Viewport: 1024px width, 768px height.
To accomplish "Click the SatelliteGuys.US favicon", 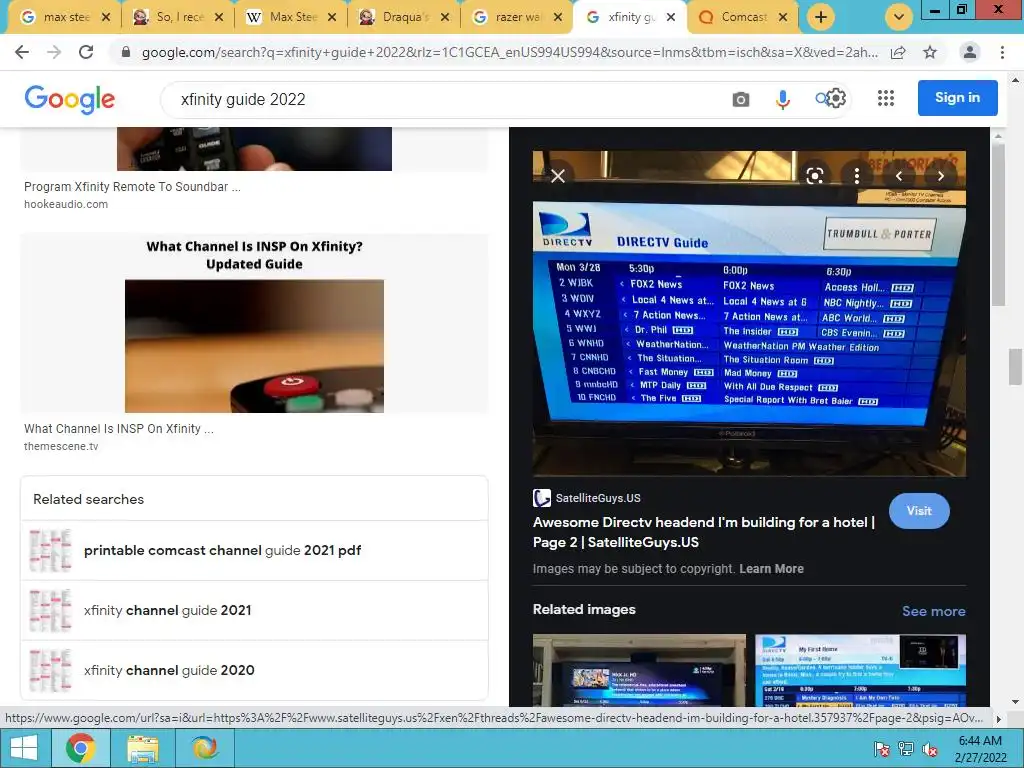I will [x=541, y=498].
